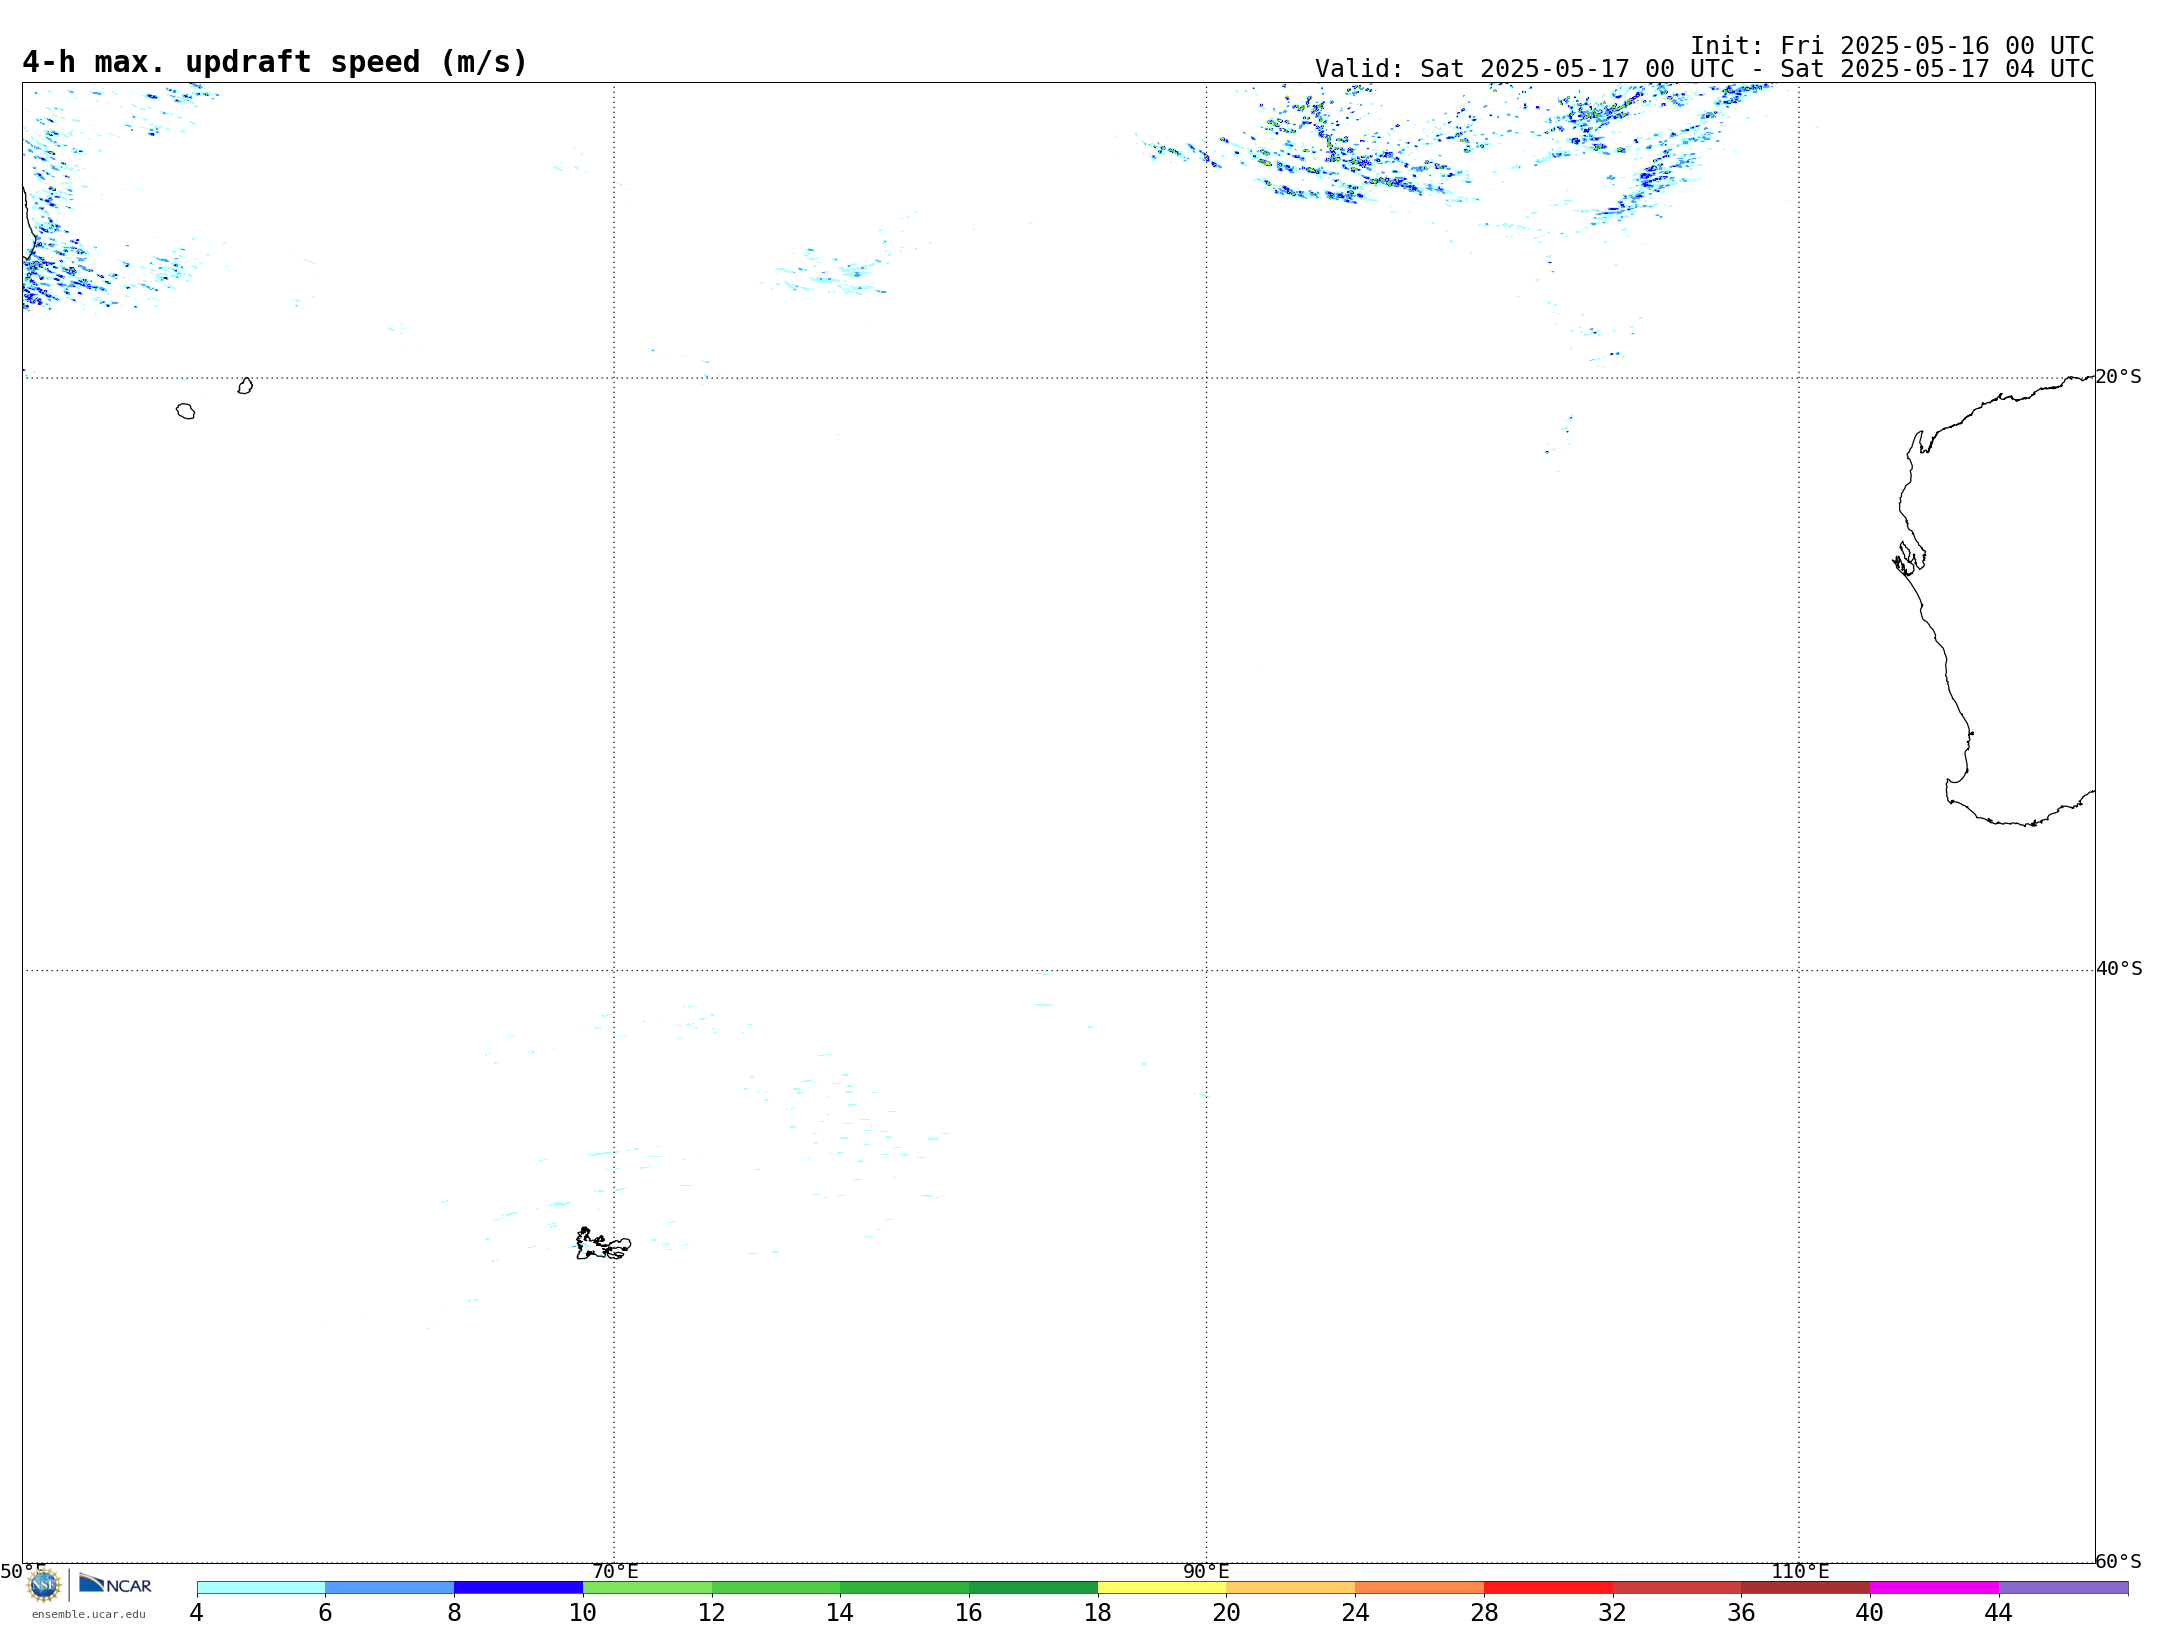Click the colorbar tick label 44
Screen dimensions: 2160x1626
(1998, 1613)
